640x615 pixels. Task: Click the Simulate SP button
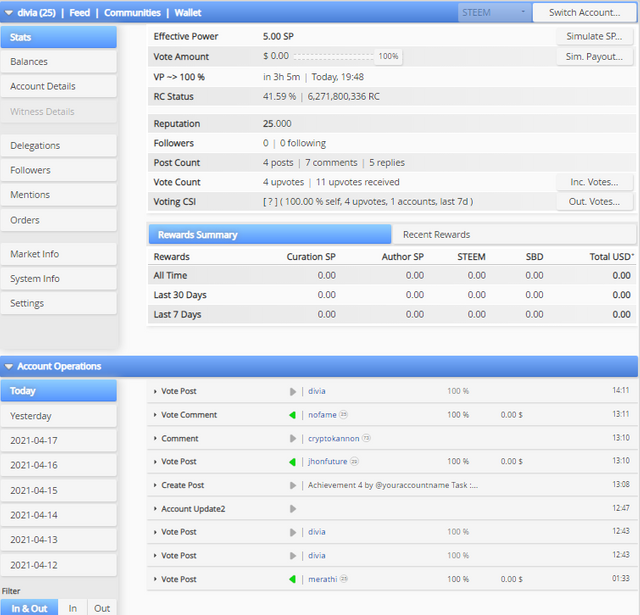pyautogui.click(x=594, y=36)
